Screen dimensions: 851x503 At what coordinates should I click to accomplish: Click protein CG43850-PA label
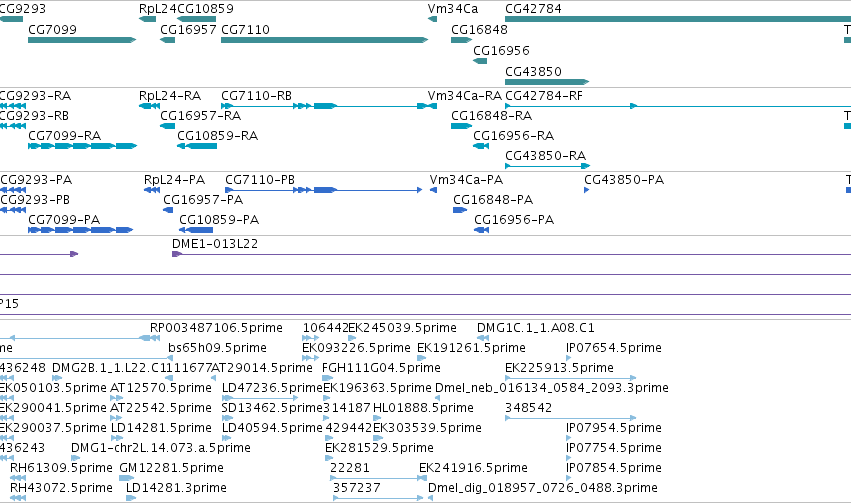pos(624,180)
